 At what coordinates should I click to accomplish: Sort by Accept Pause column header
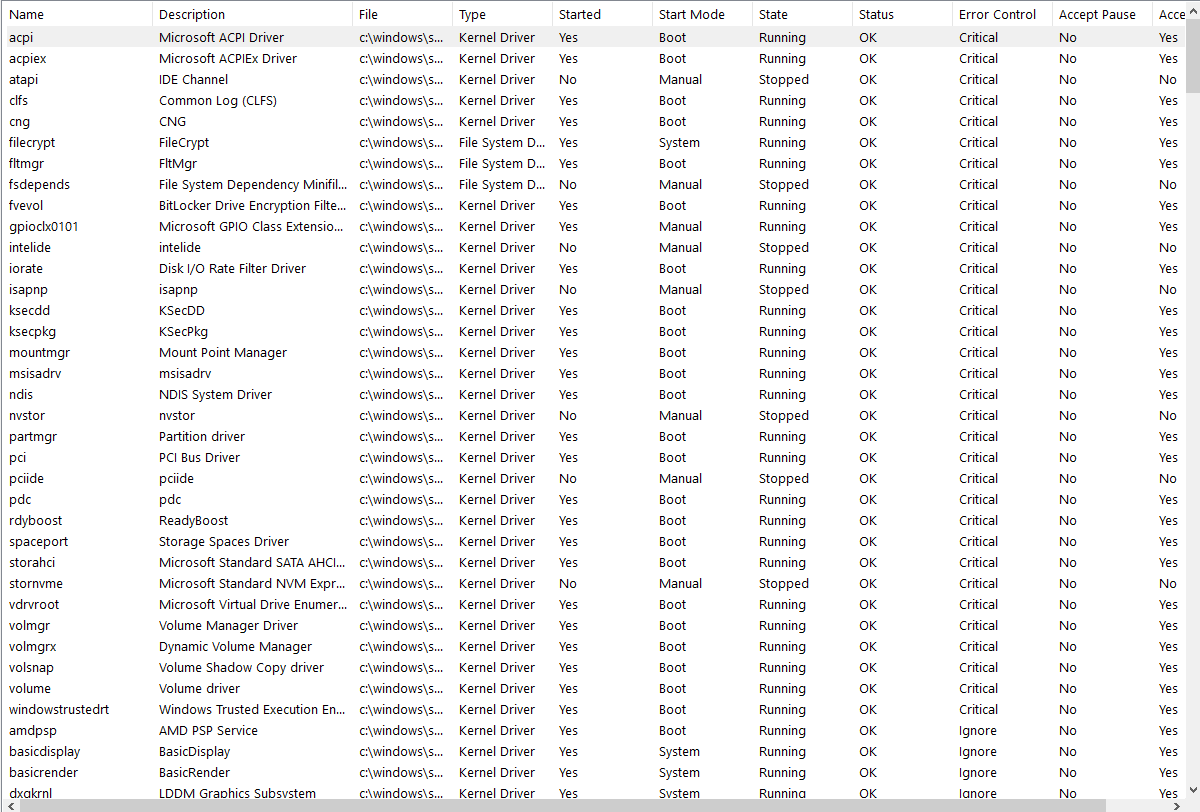click(x=1102, y=14)
